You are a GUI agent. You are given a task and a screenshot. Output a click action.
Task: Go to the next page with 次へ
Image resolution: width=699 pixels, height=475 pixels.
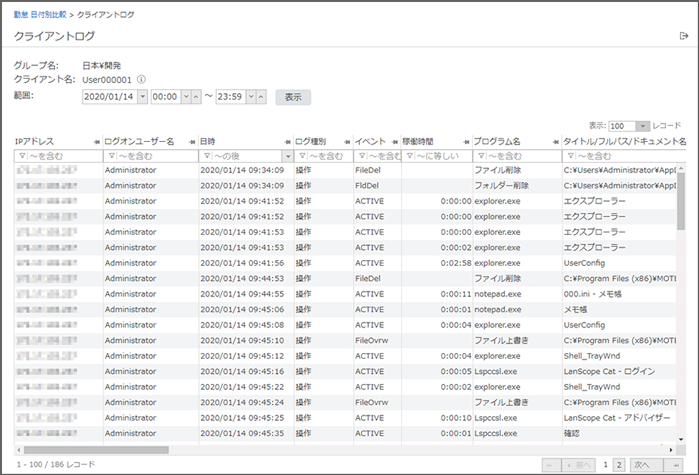pos(642,465)
